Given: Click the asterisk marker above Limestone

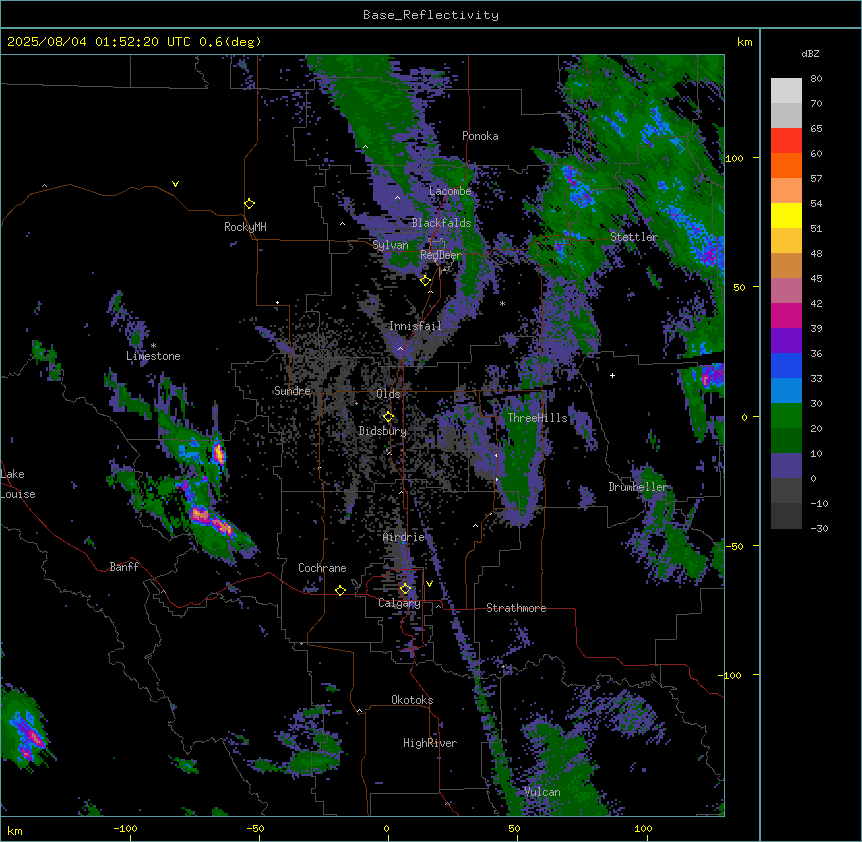Looking at the screenshot, I should click(x=154, y=346).
